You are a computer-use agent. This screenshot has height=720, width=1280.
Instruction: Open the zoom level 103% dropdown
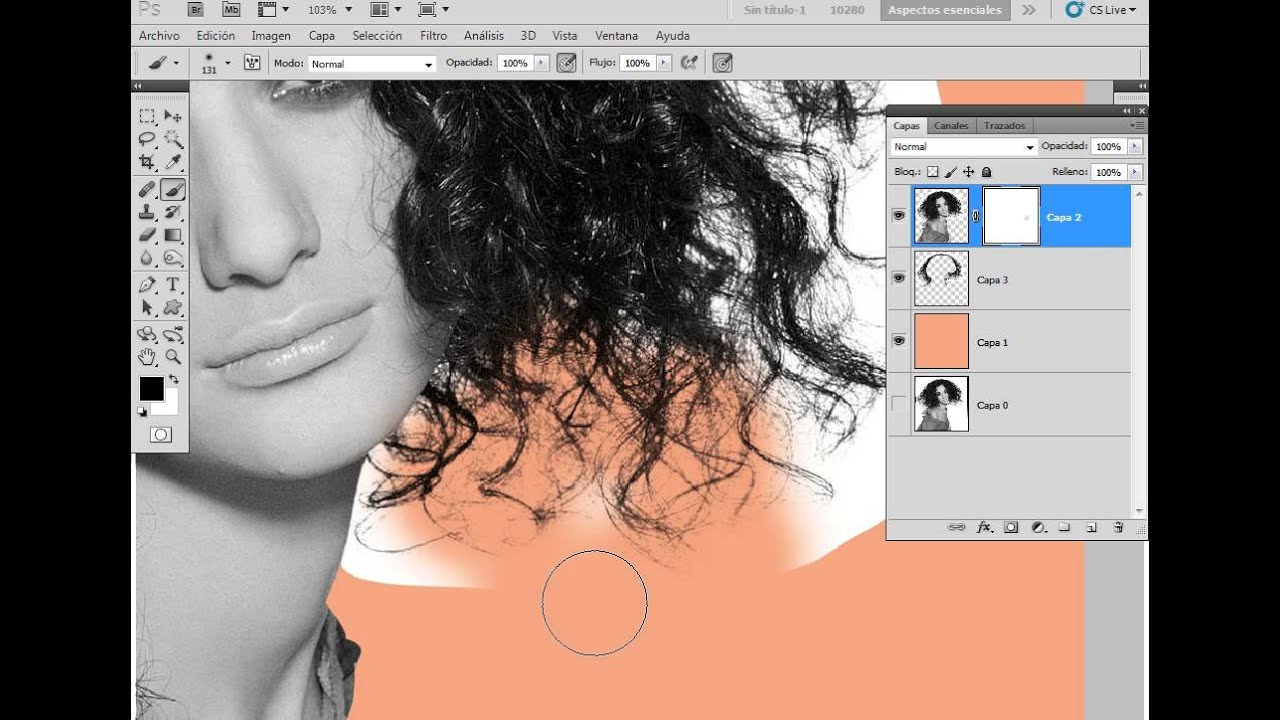tap(349, 10)
